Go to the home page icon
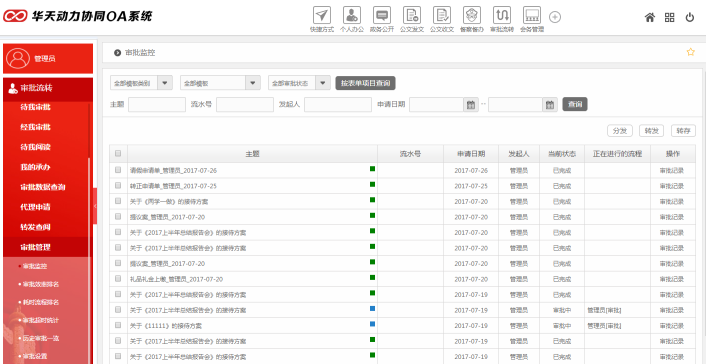Screen dimensions: 706x364 [649, 18]
